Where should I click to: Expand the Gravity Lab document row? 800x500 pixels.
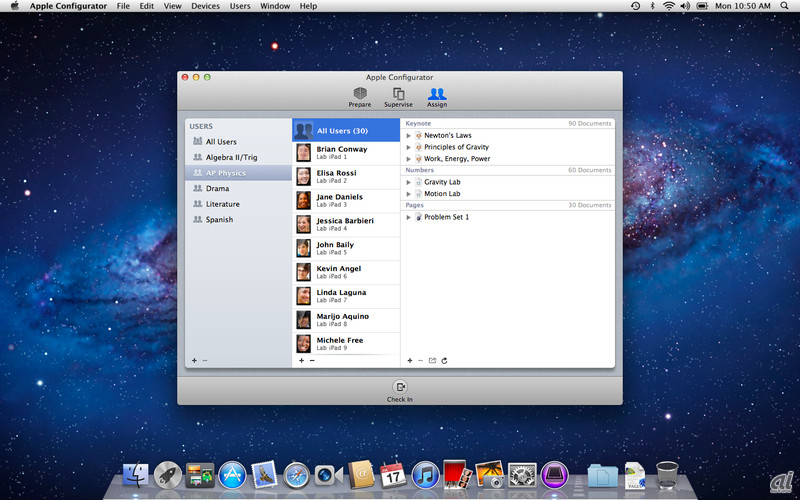408,182
